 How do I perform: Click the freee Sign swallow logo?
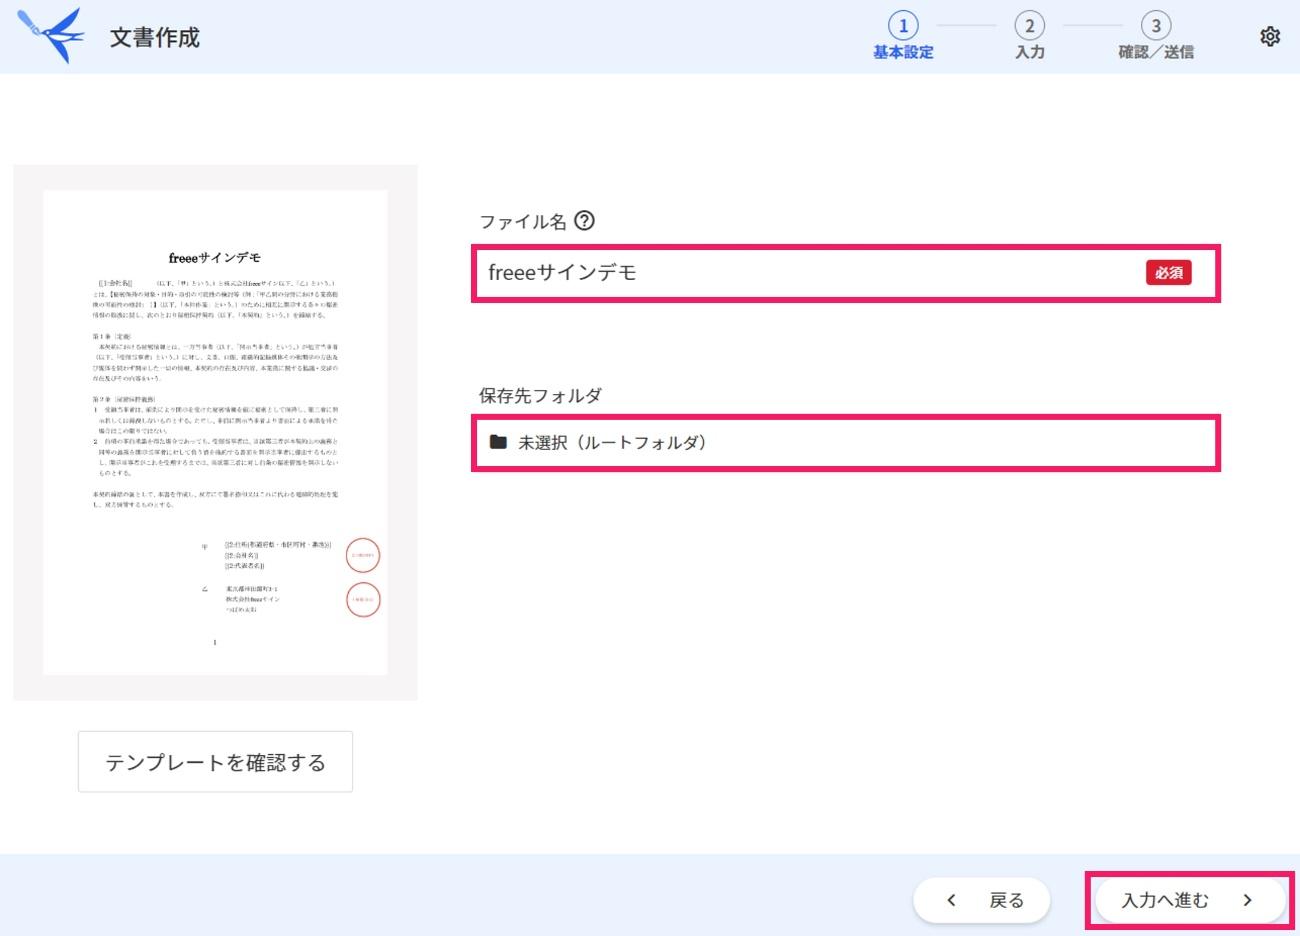tap(51, 35)
